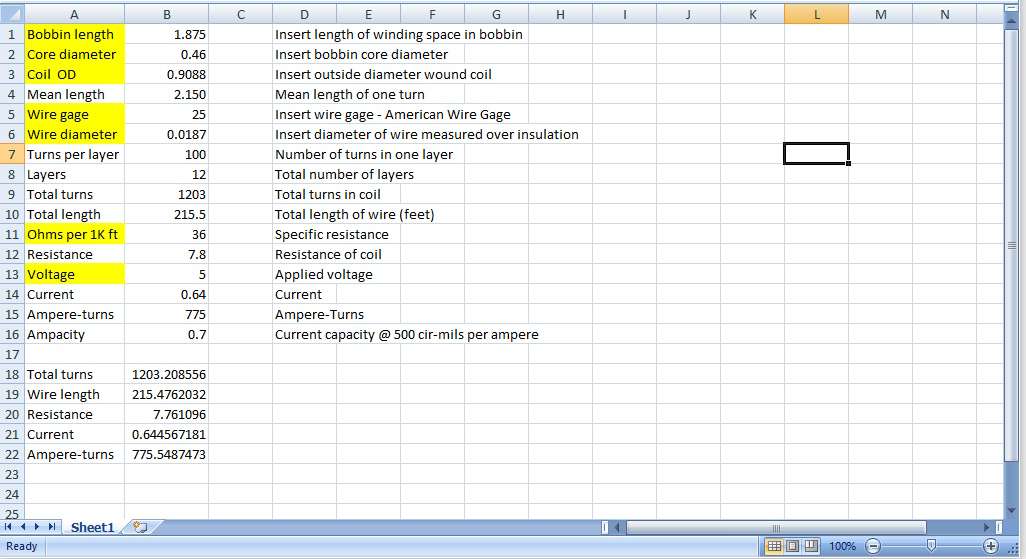Select the value 215.5 cell

167,214
